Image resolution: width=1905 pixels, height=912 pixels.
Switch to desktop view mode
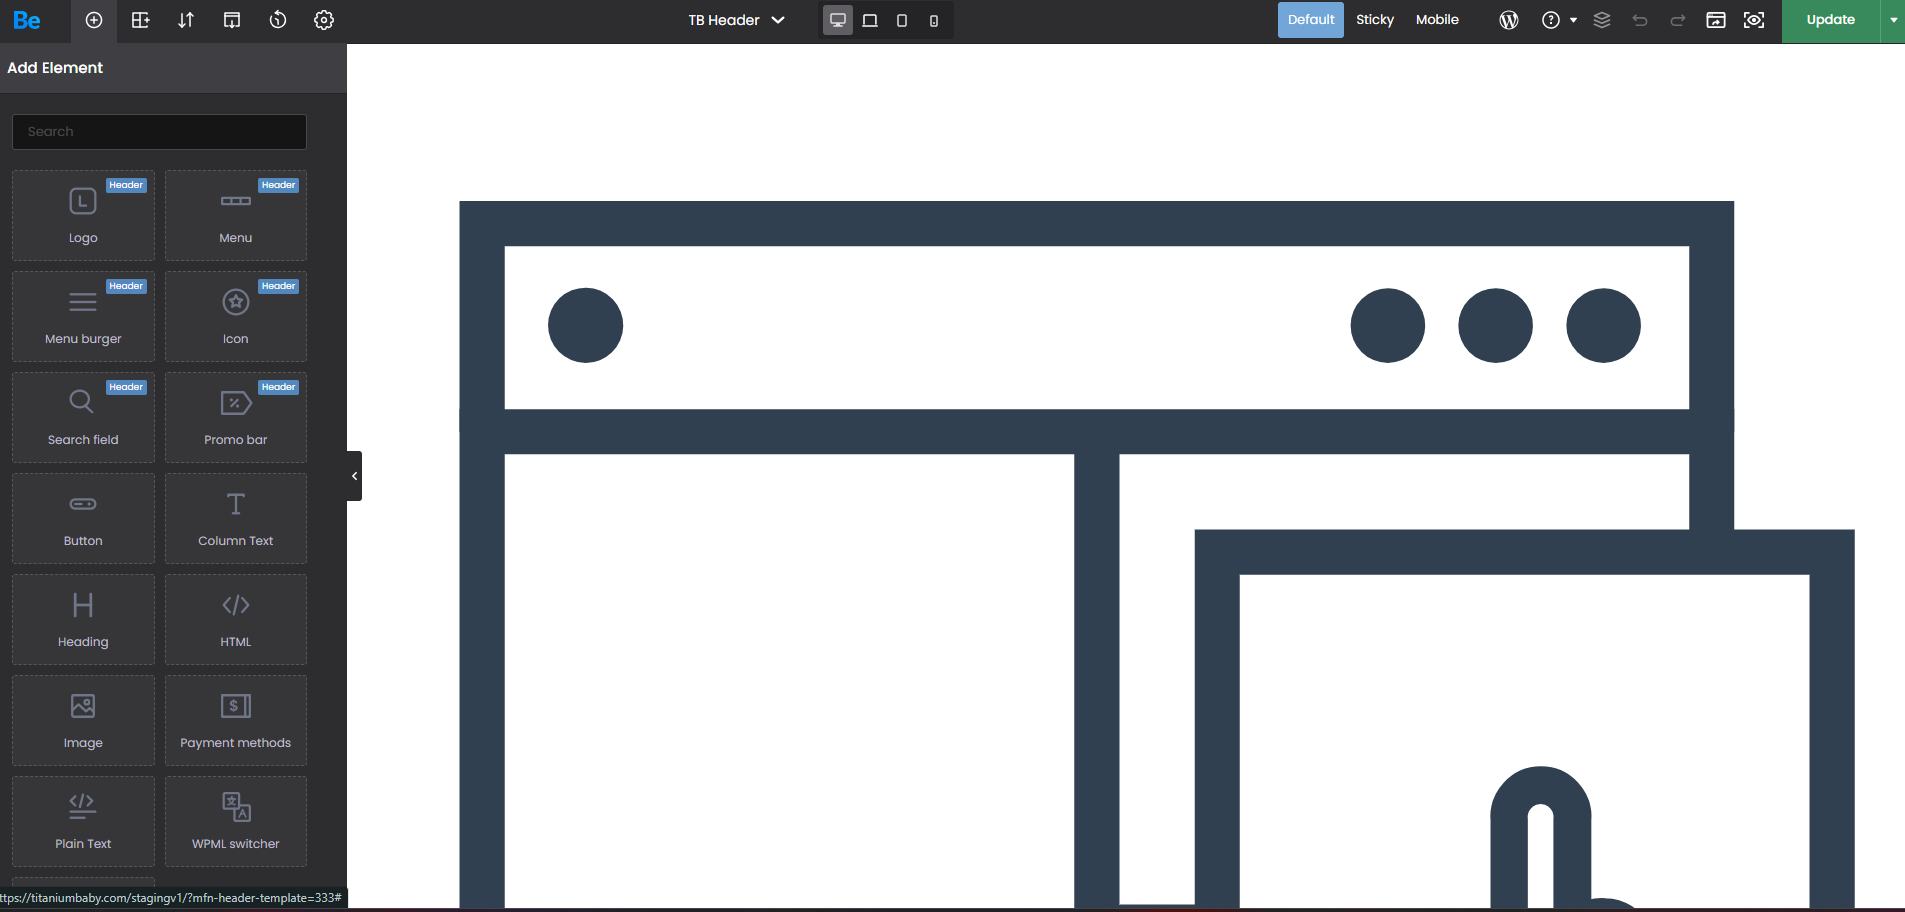coord(838,20)
